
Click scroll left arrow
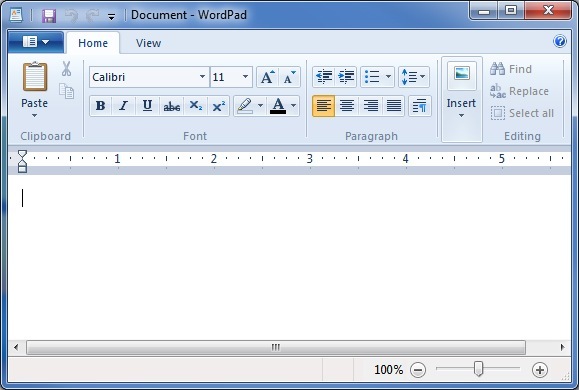pos(16,347)
